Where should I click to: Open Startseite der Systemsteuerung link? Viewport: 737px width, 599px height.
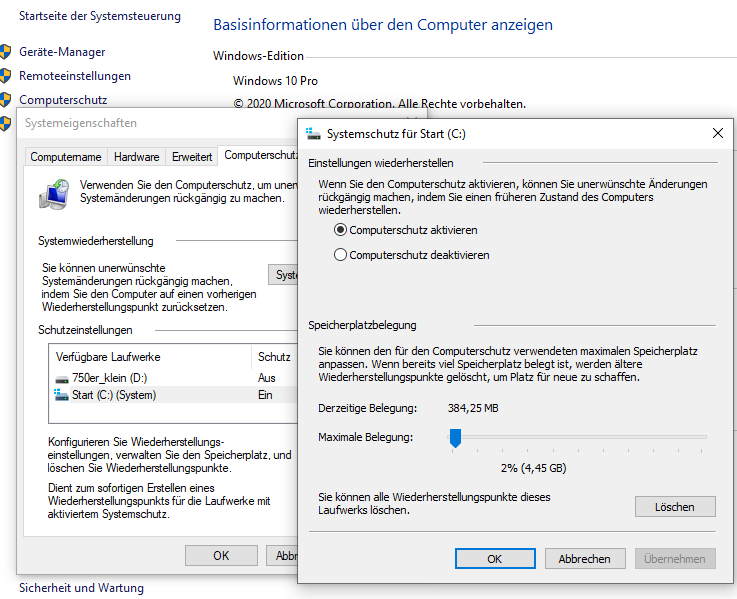[100, 16]
